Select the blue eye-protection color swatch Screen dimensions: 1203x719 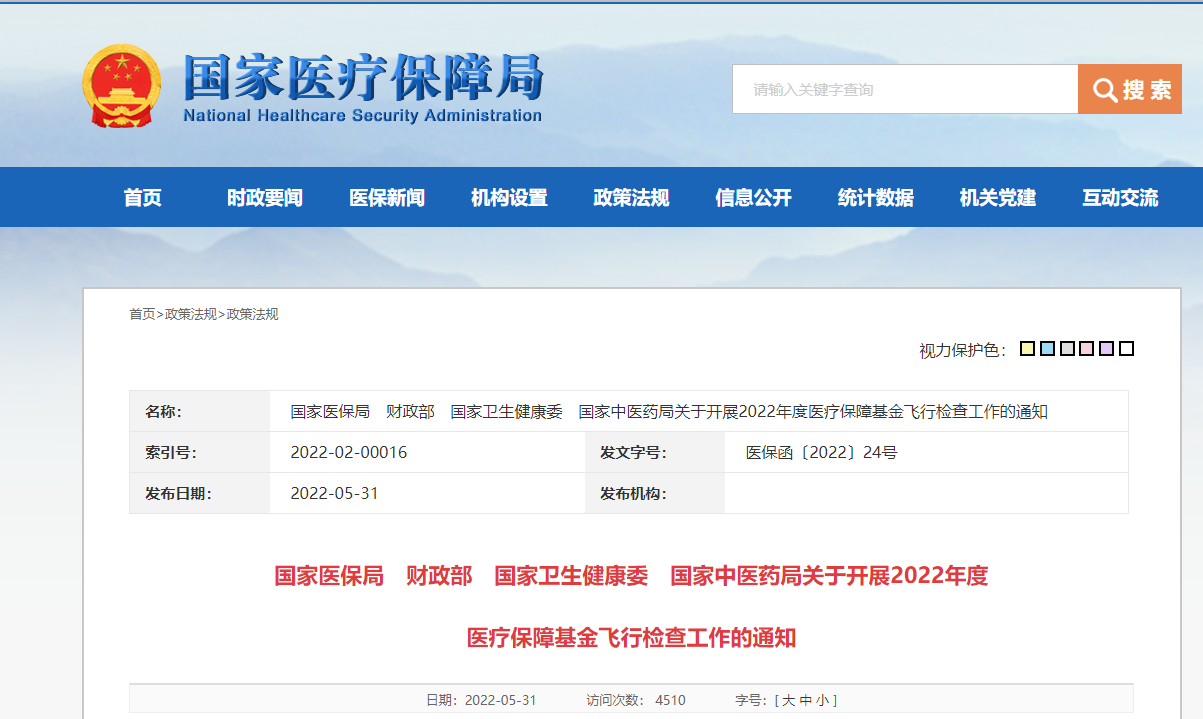(x=1047, y=349)
